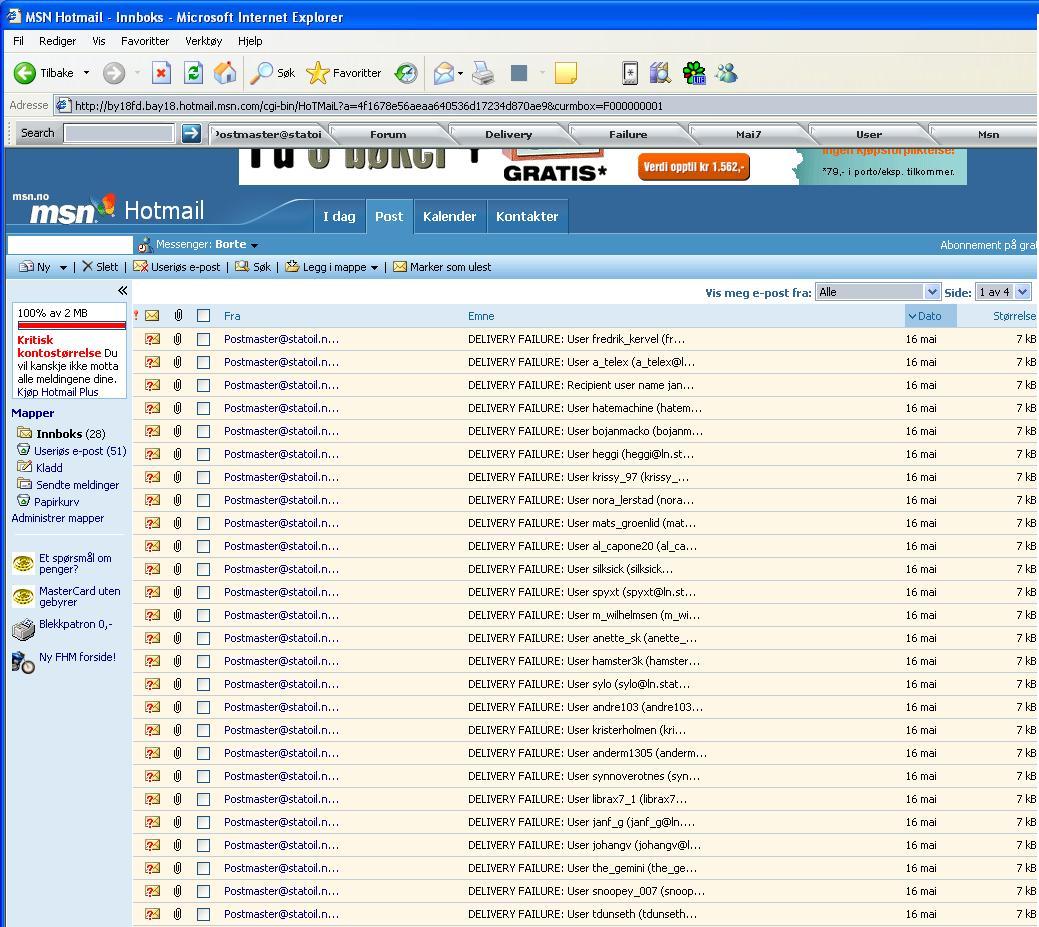Image resolution: width=1039 pixels, height=927 pixels.
Task: Open the Messenger status Borte dropdown
Action: [254, 245]
